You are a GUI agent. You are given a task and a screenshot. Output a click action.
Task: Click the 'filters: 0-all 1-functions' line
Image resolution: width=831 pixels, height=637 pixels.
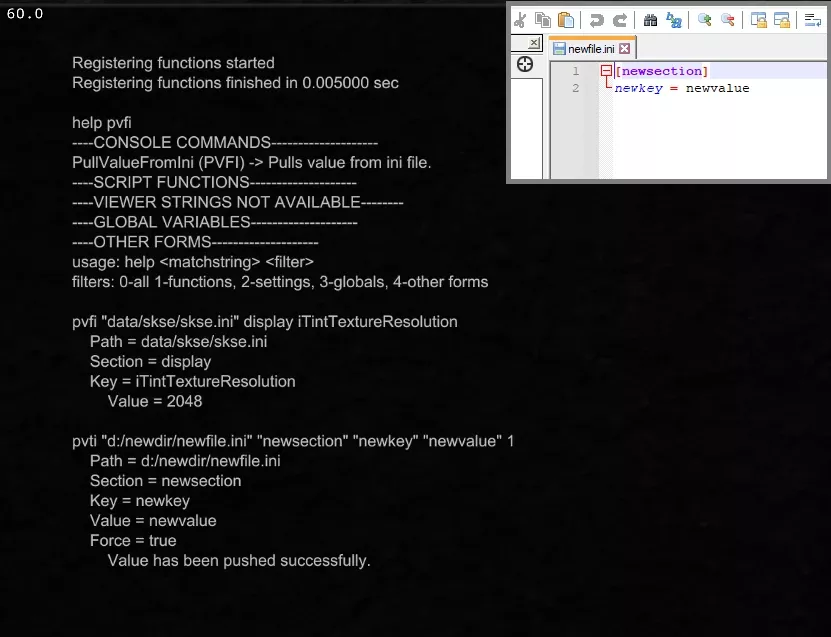pos(280,281)
